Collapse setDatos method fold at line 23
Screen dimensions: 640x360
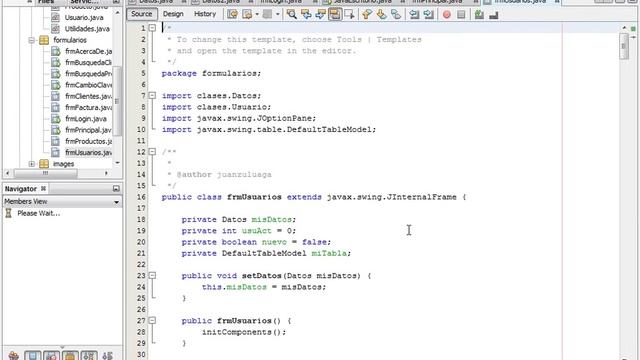[152, 276]
